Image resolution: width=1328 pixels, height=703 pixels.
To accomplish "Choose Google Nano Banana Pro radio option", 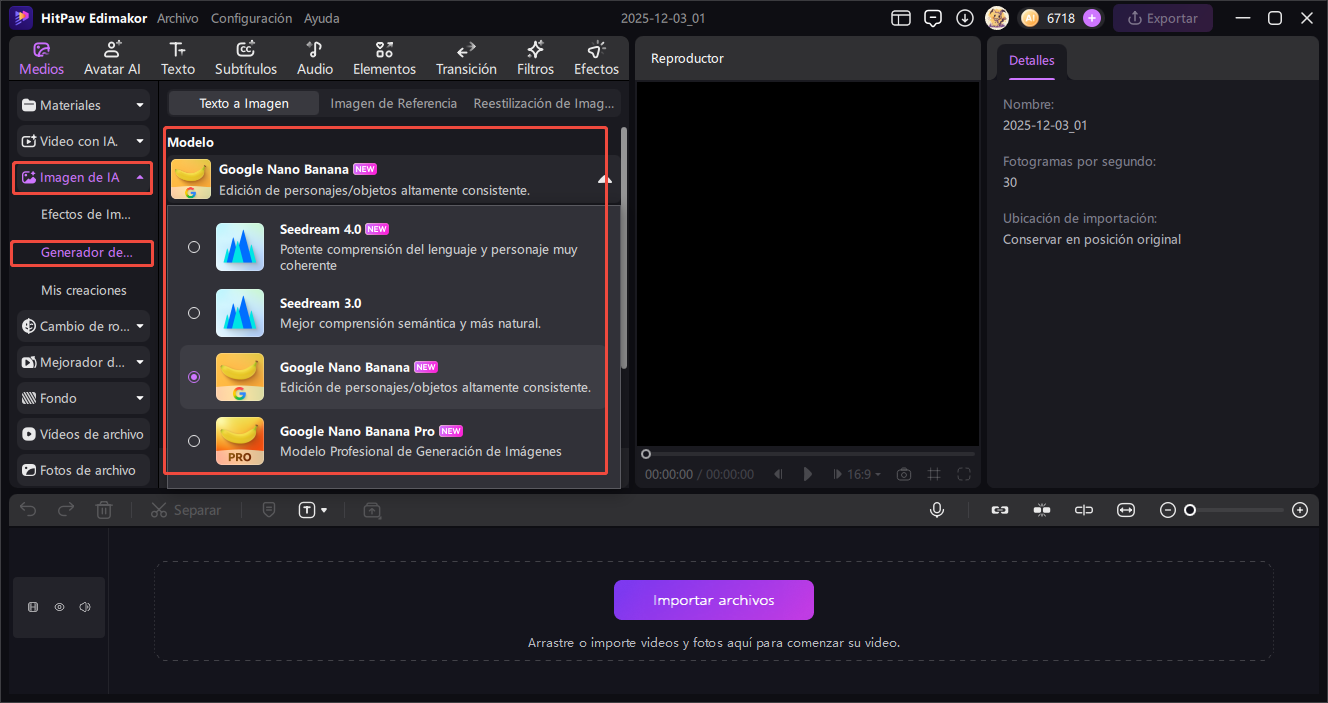I will (194, 441).
